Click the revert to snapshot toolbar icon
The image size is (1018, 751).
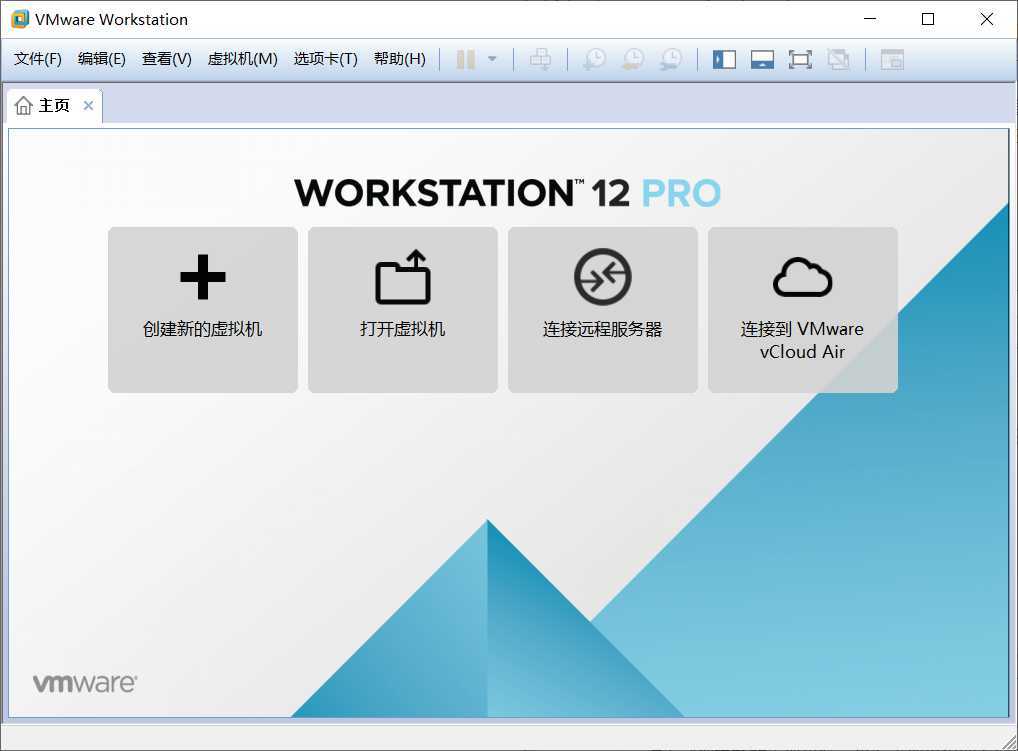(x=632, y=60)
